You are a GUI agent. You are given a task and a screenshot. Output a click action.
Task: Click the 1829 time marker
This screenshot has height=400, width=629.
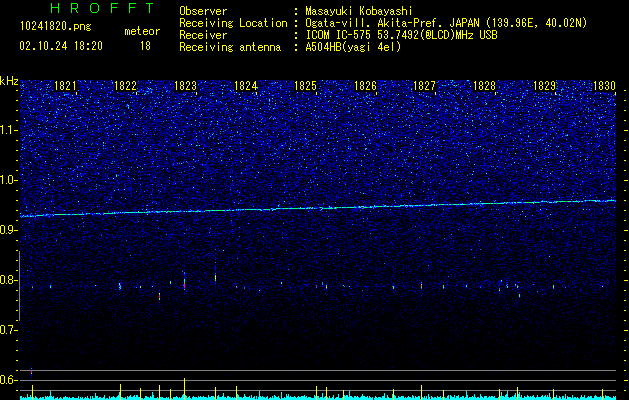coord(544,86)
